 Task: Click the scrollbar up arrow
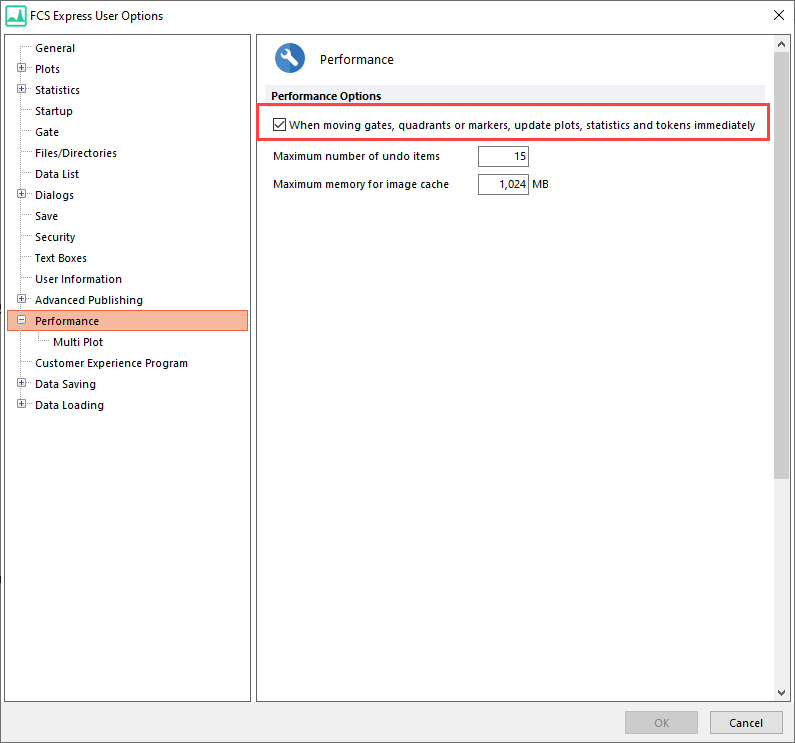click(781, 44)
